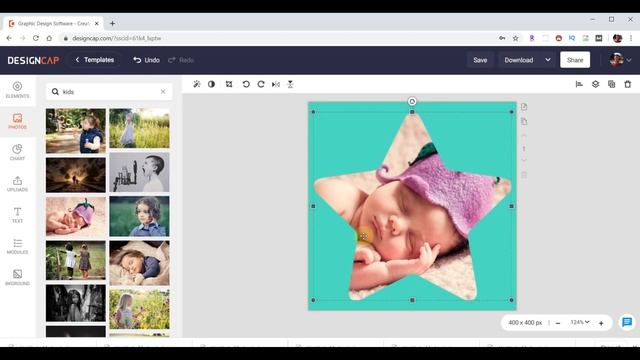Image resolution: width=640 pixels, height=360 pixels.
Task: Select the sleeping girl on pillow photo
Action: click(x=139, y=262)
